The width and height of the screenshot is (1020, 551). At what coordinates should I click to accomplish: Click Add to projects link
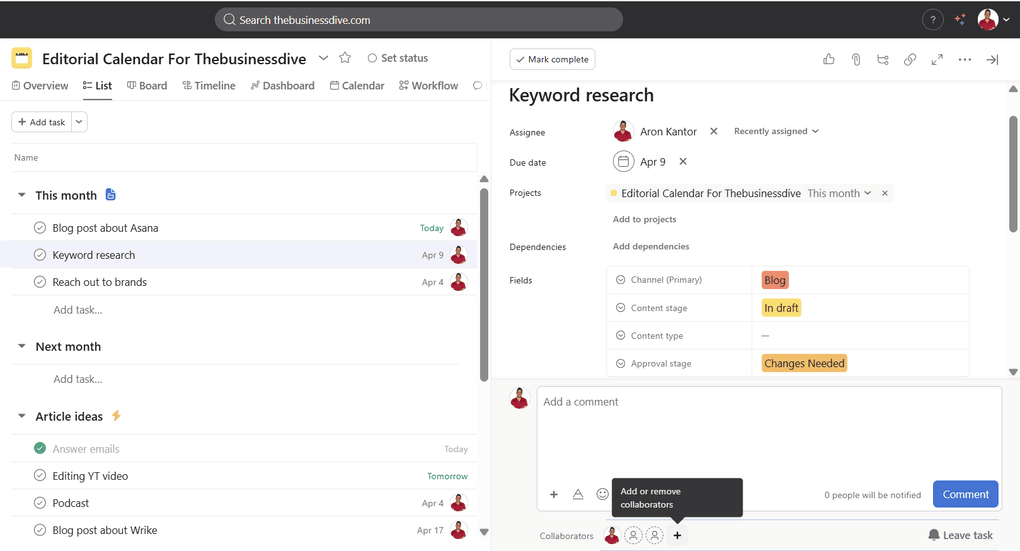[x=645, y=219]
